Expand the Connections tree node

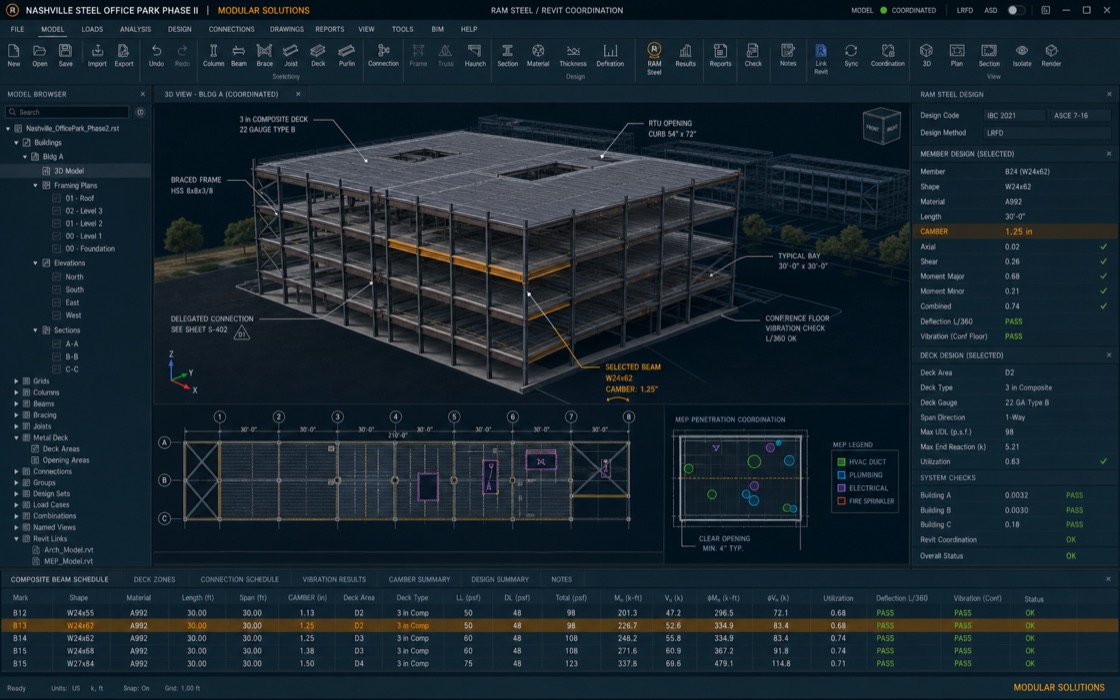tap(16, 471)
